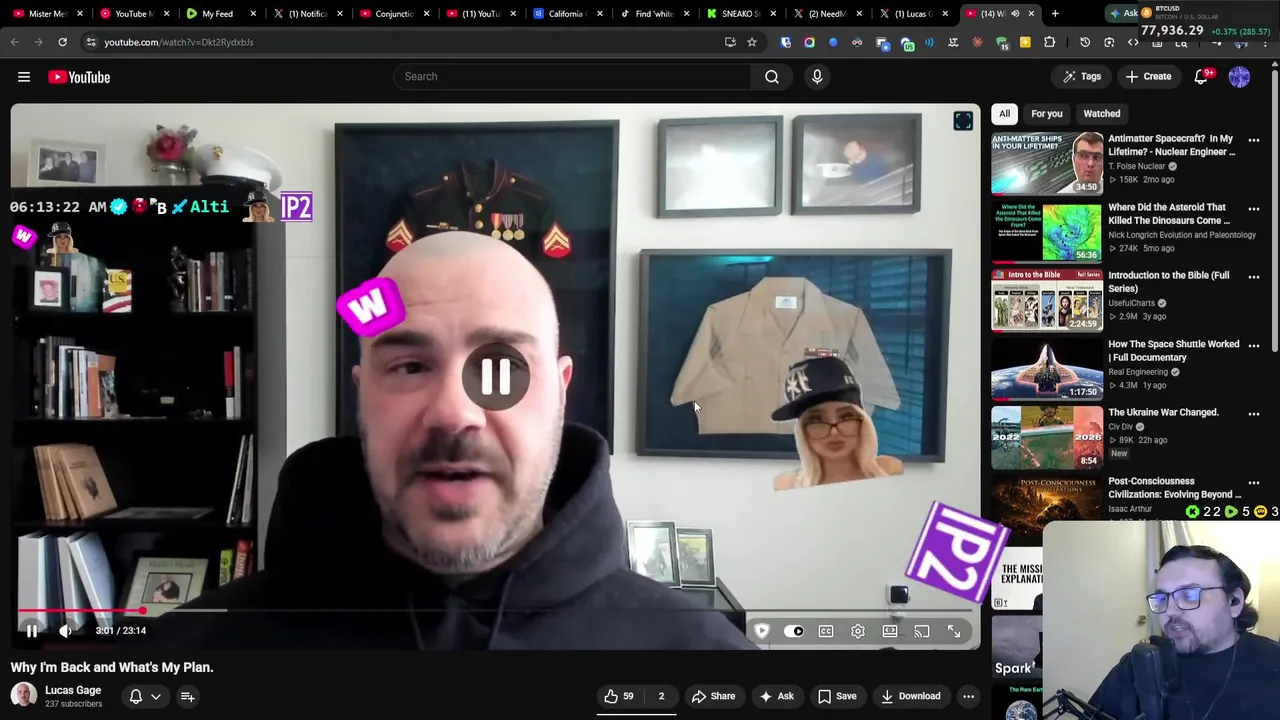The height and width of the screenshot is (720, 1280).
Task: Open options for Post-Consciousness Civilizations video
Action: (x=1254, y=483)
